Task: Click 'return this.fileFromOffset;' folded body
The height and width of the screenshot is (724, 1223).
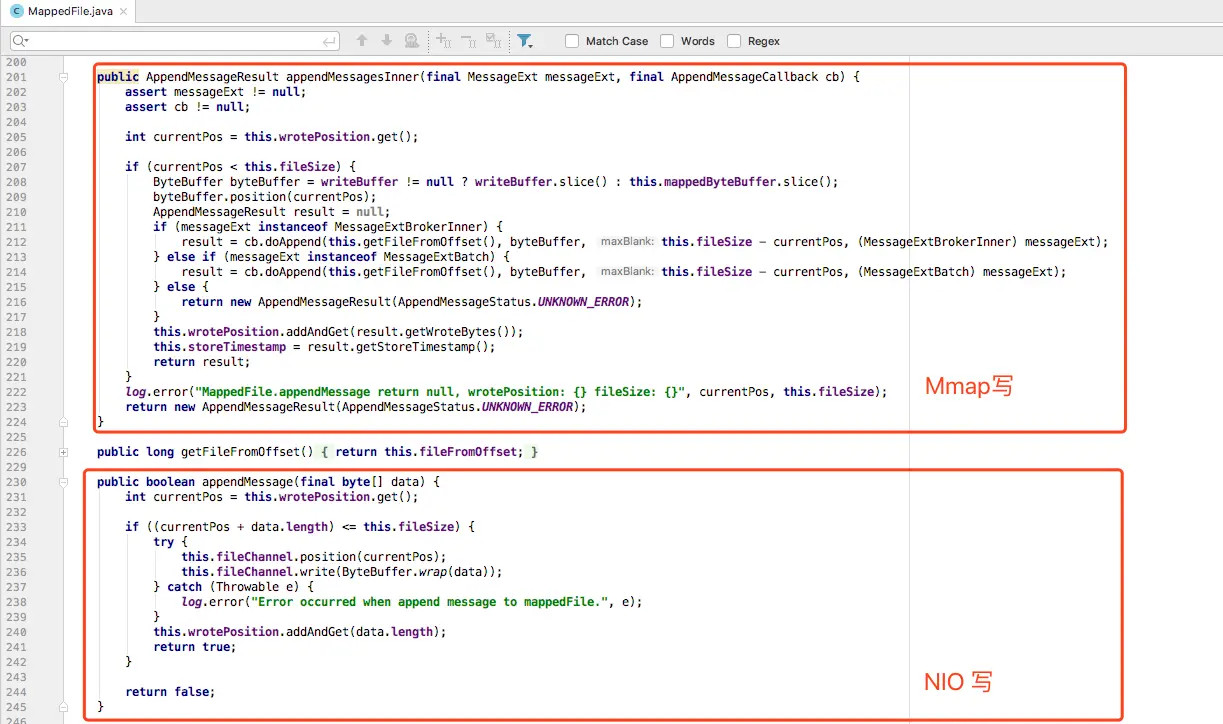Action: coord(428,452)
